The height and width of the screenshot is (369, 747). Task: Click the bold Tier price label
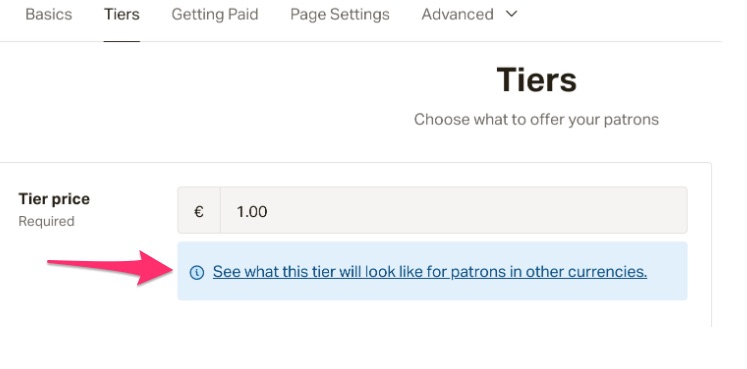pyautogui.click(x=54, y=199)
